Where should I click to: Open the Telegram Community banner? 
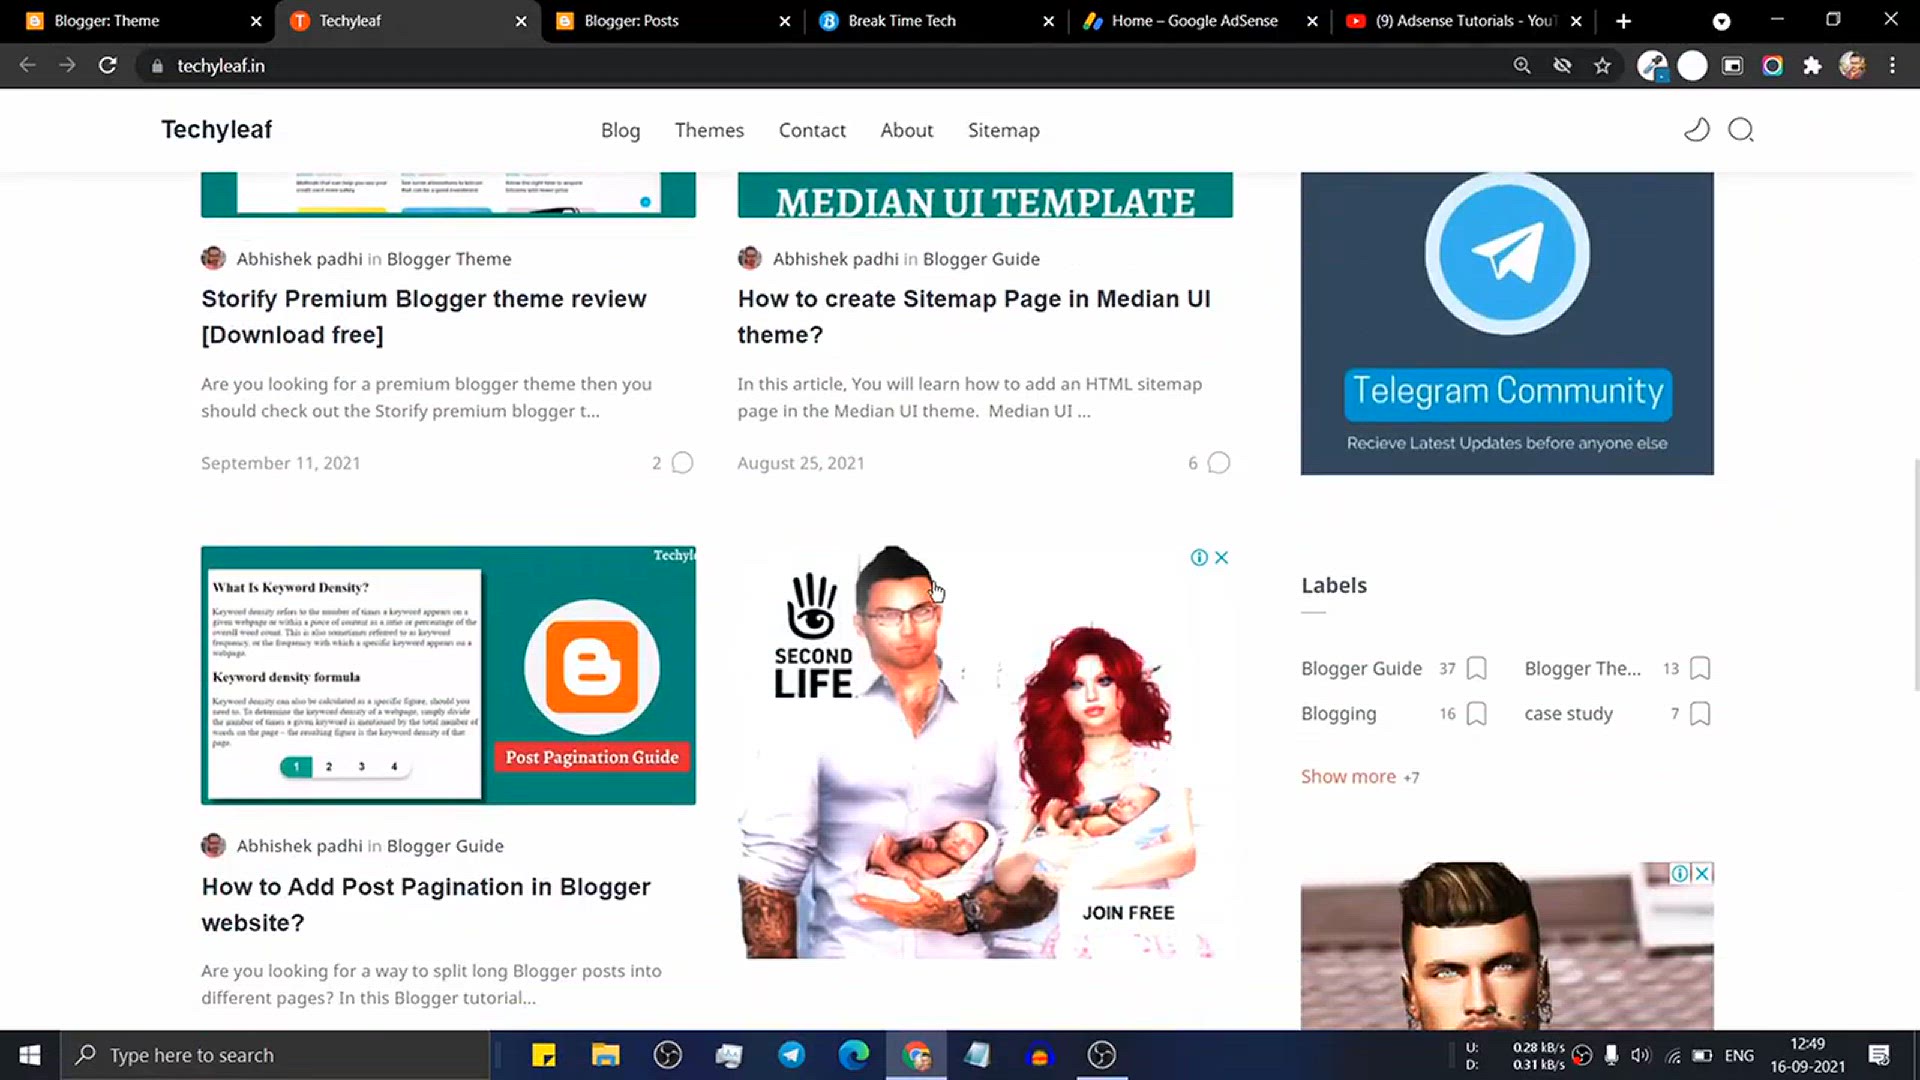[x=1507, y=323]
